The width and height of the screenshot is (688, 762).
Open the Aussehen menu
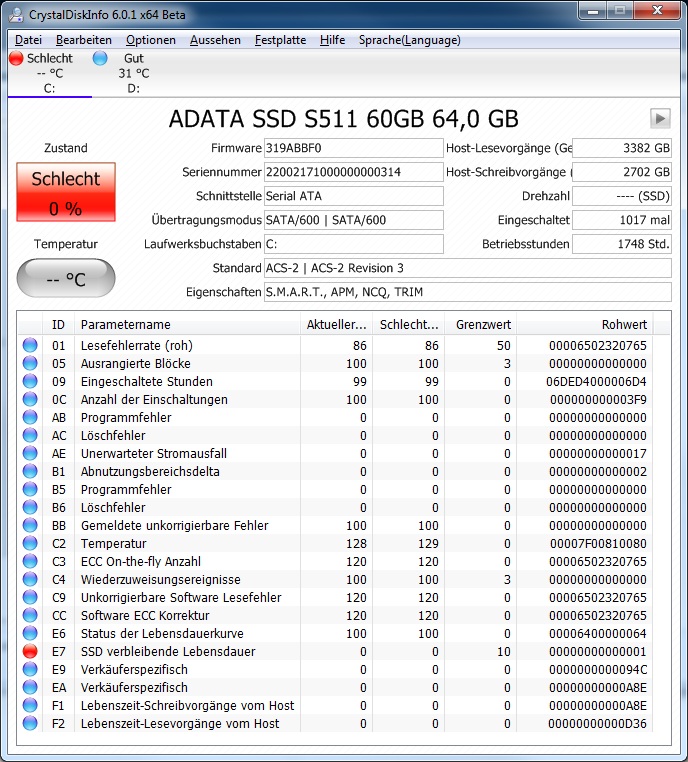point(215,40)
